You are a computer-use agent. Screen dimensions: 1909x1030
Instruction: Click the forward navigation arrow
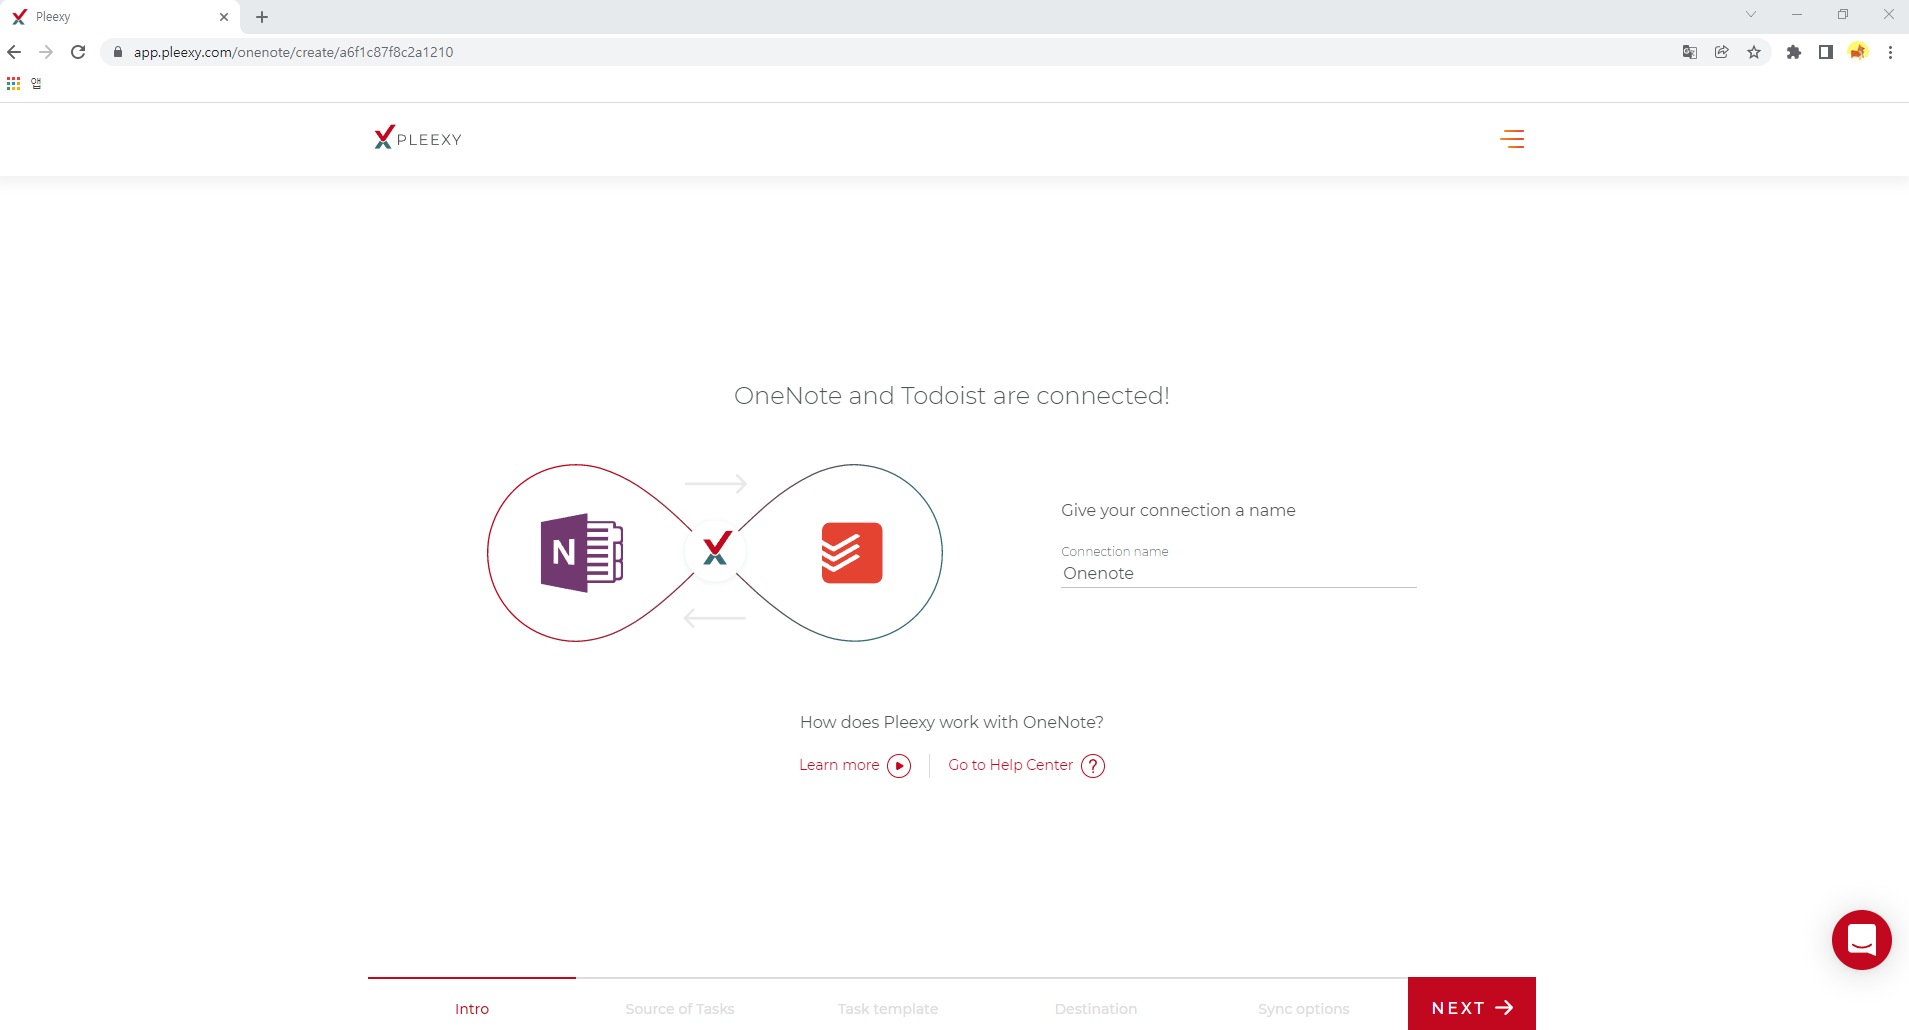46,52
